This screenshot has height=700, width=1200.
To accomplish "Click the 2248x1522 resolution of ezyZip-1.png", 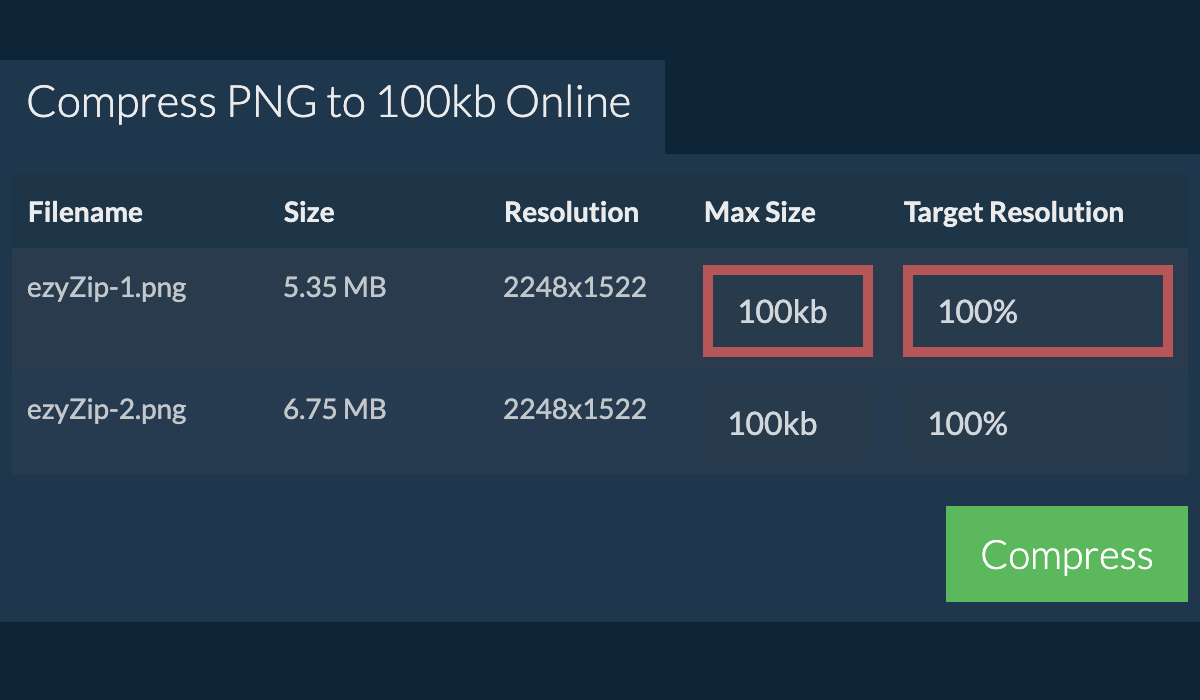I will [575, 286].
